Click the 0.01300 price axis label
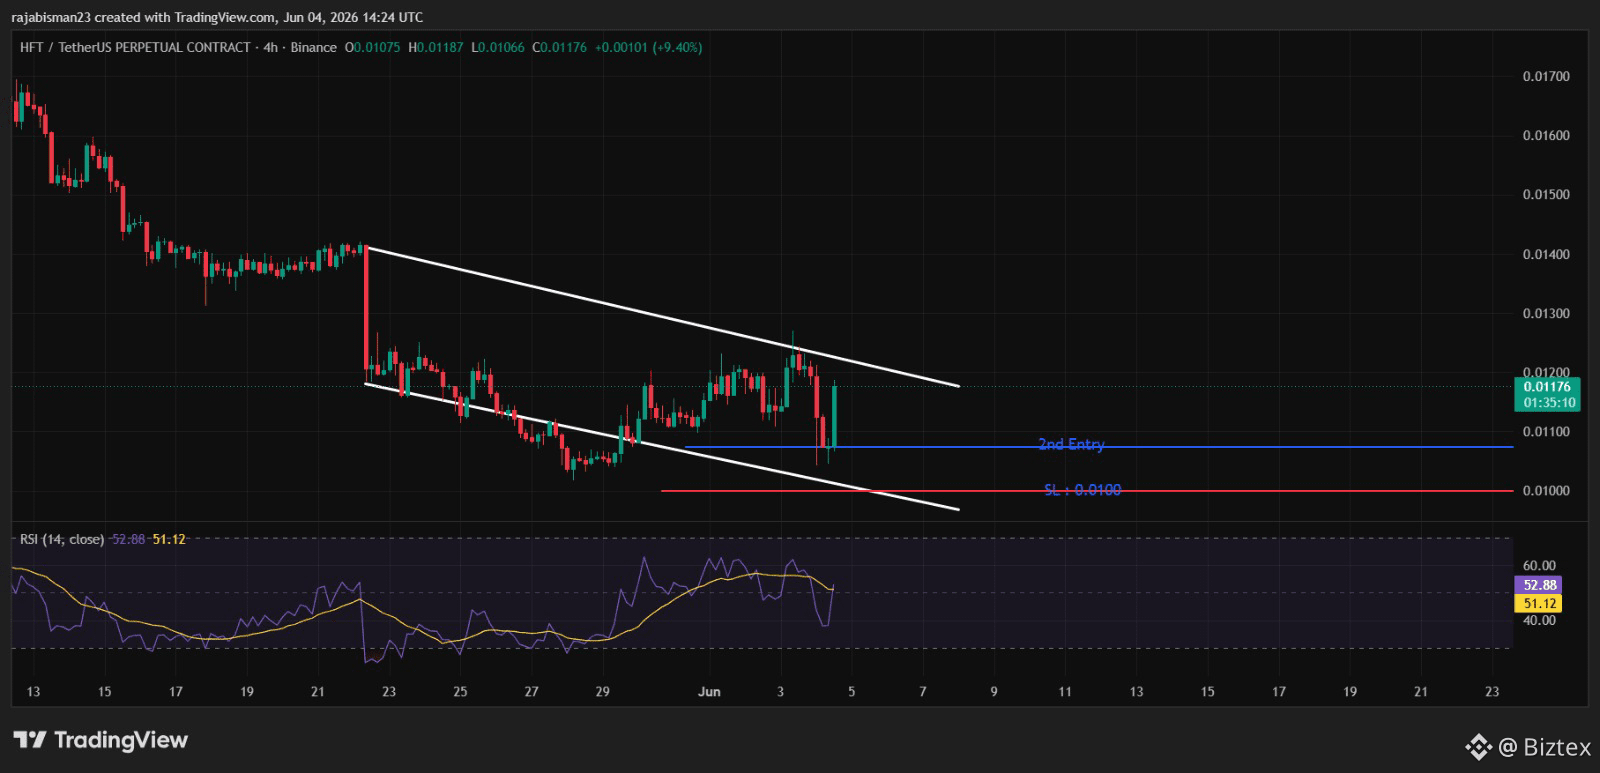The image size is (1600, 773). click(1546, 314)
